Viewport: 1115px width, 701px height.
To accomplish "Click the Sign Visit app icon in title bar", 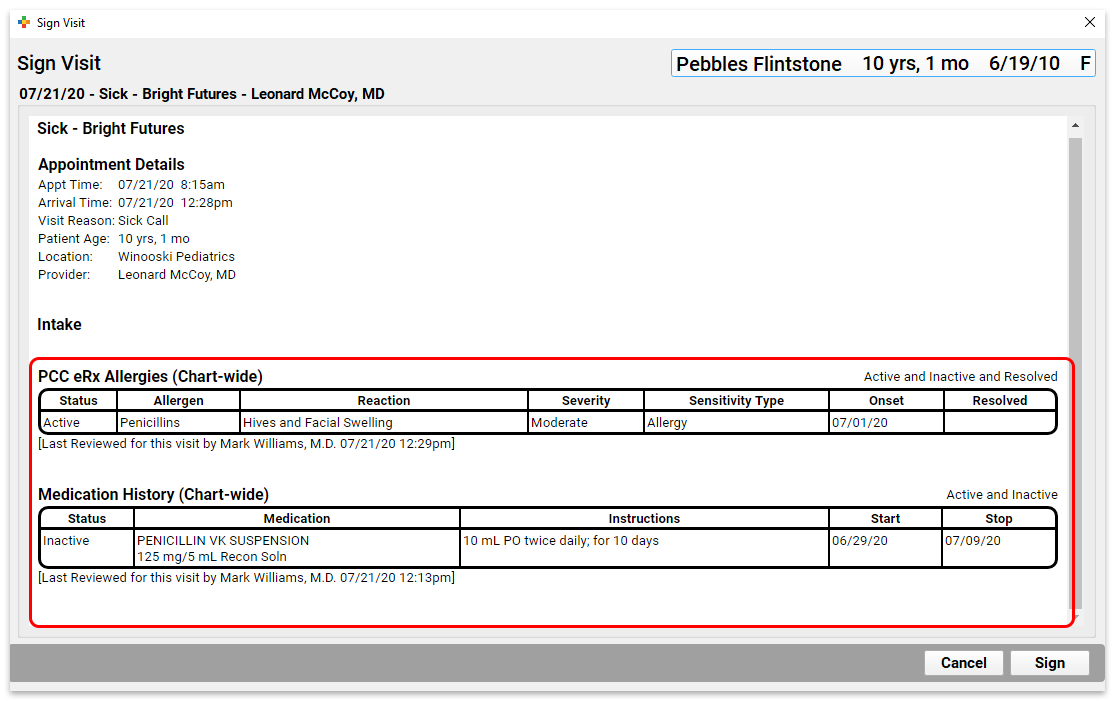I will click(24, 23).
